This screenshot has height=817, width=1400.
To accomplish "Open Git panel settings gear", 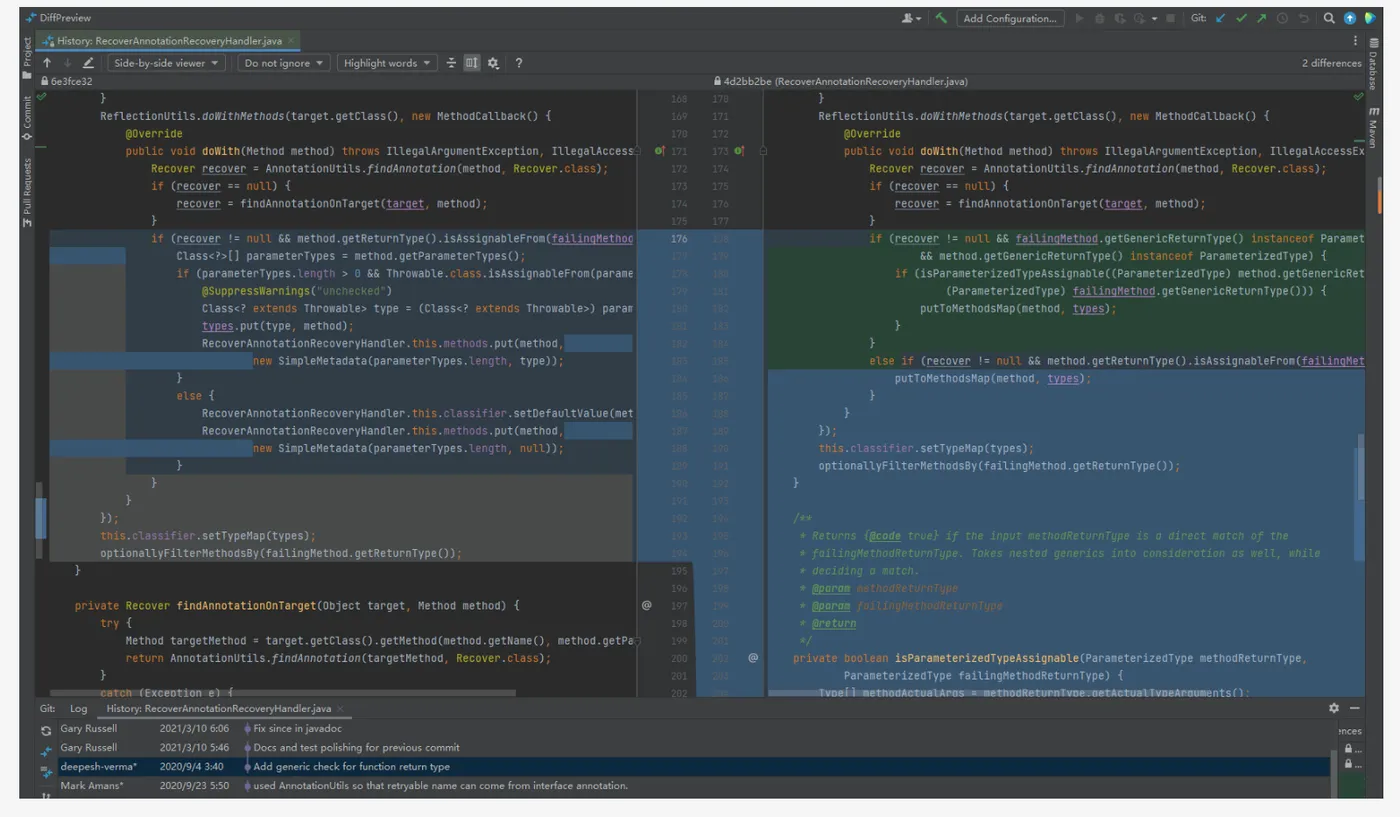I will pos(1334,708).
